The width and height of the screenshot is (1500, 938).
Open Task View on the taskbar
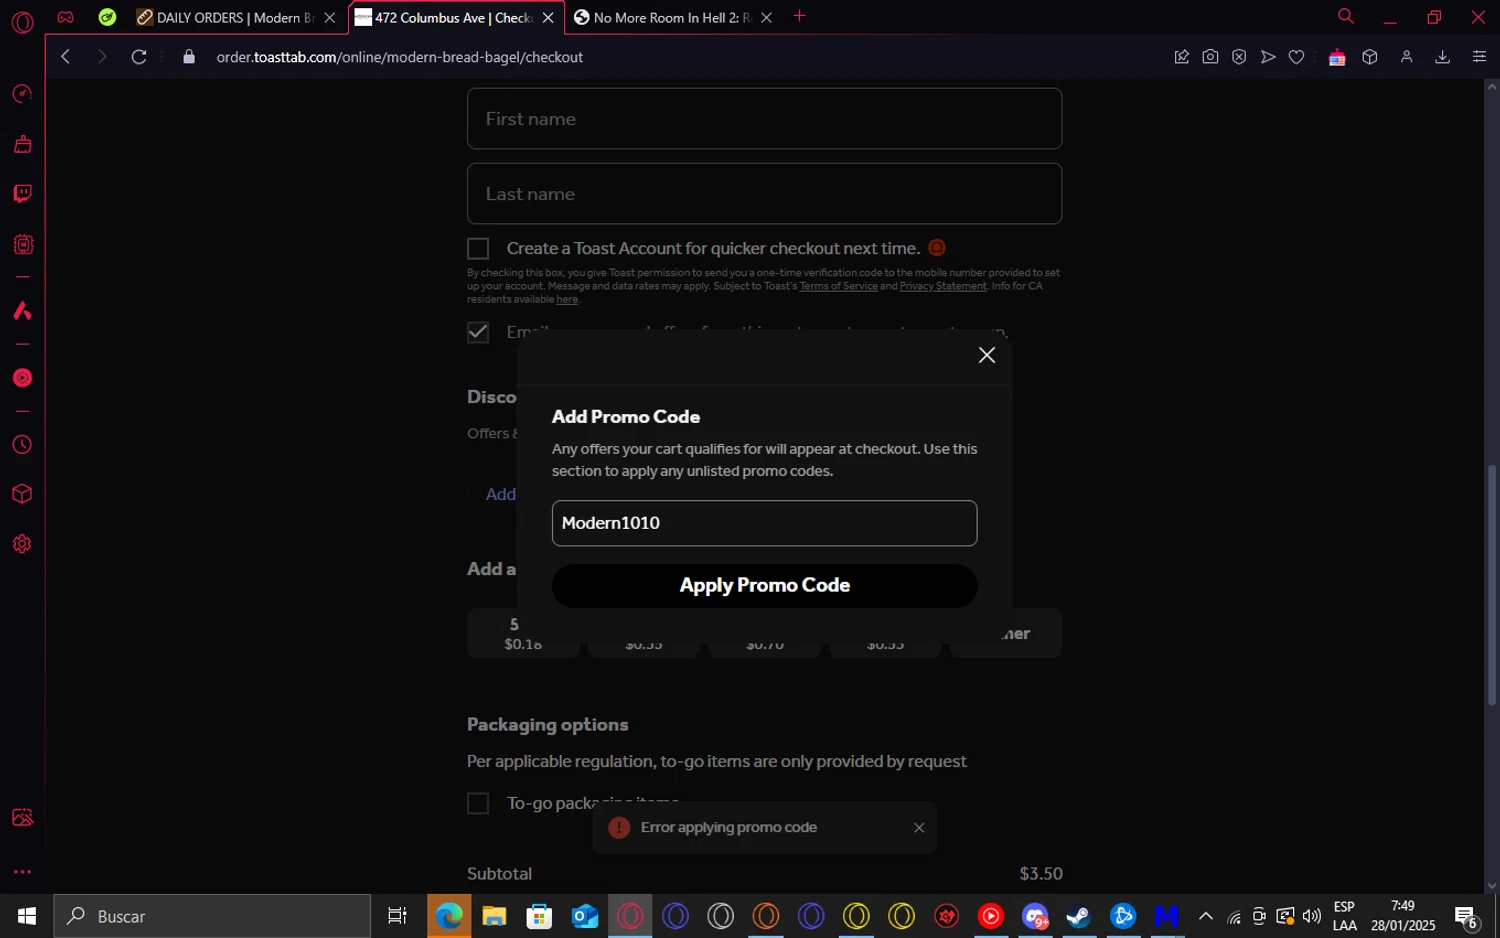click(x=397, y=916)
